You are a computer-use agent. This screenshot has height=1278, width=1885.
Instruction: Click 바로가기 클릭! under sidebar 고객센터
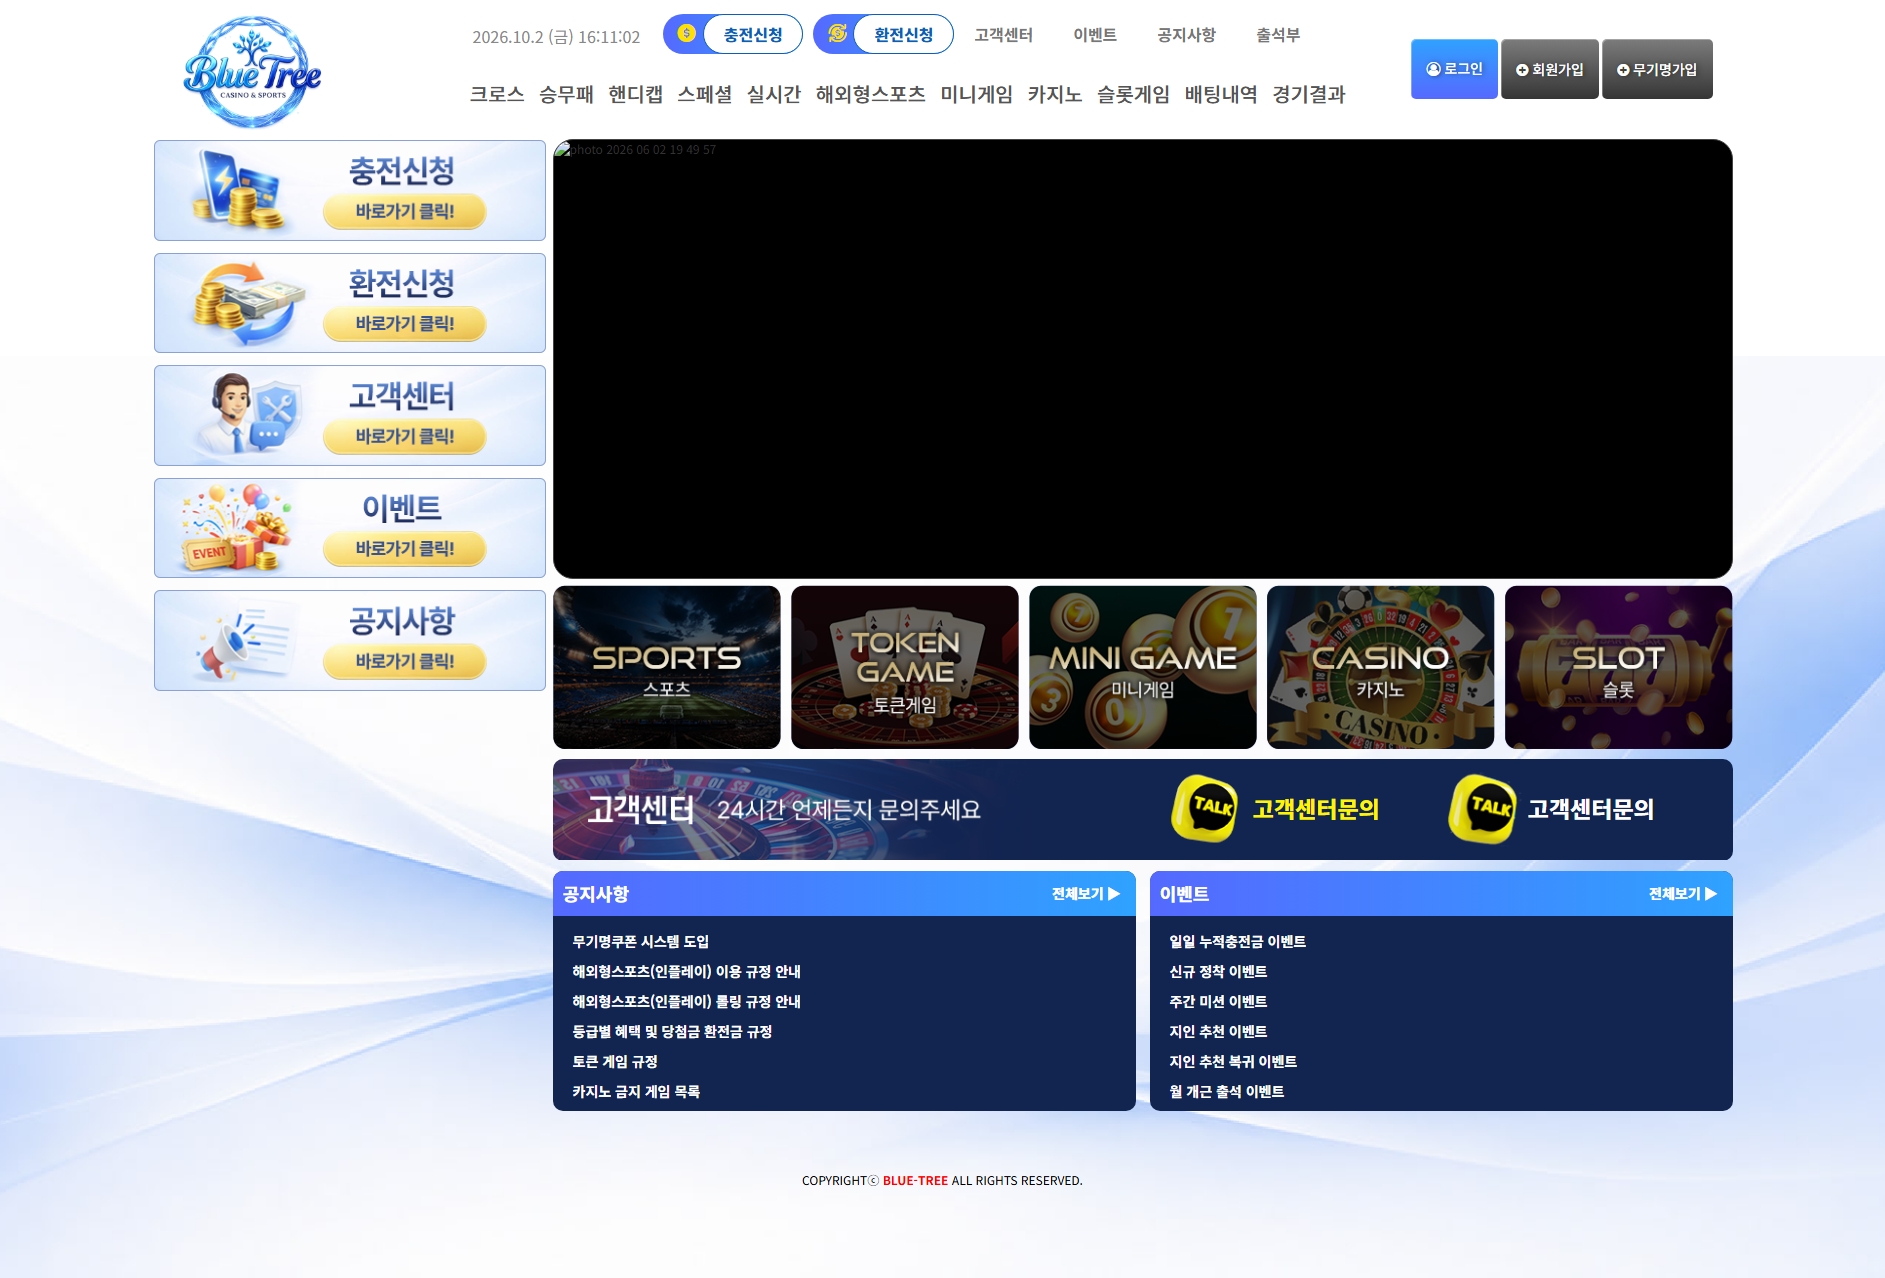pyautogui.click(x=405, y=436)
